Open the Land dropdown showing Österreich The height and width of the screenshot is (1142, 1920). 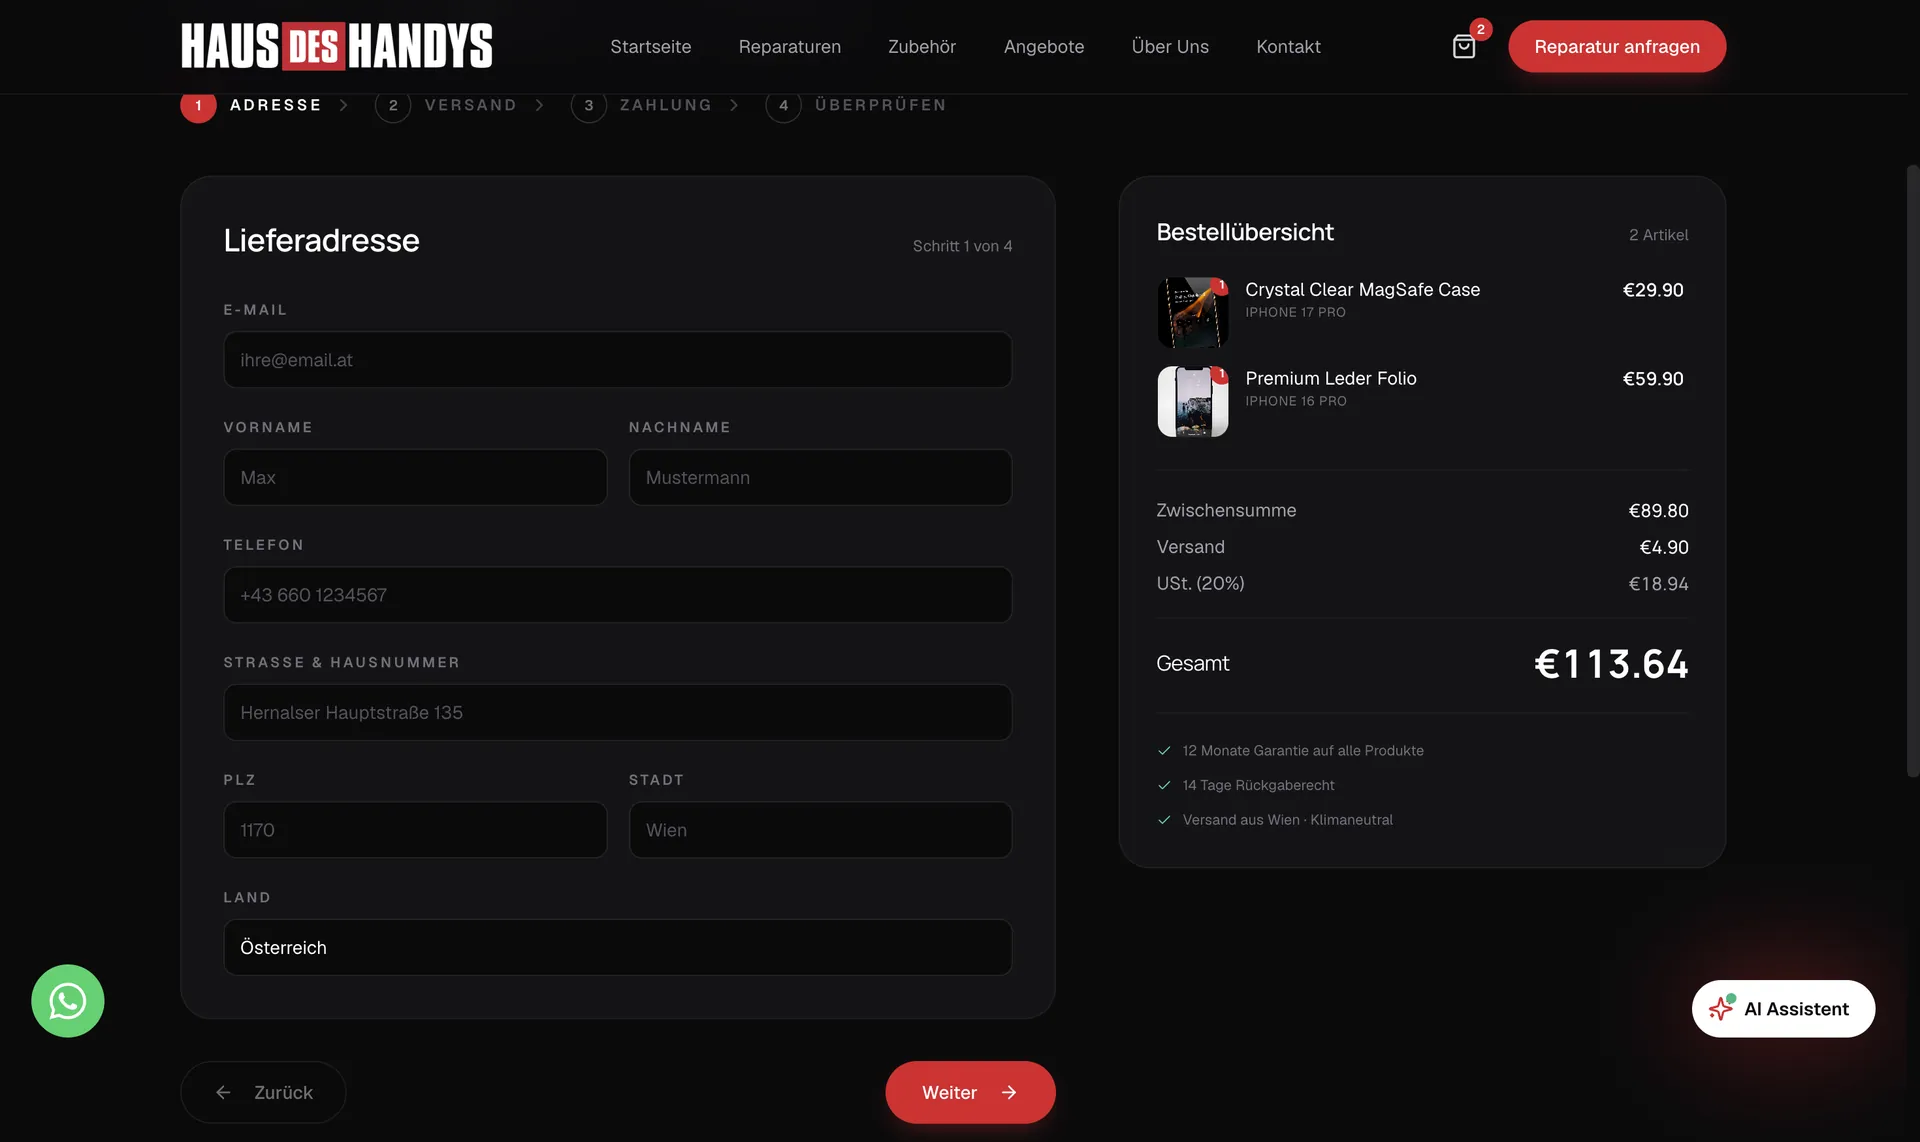coord(618,947)
